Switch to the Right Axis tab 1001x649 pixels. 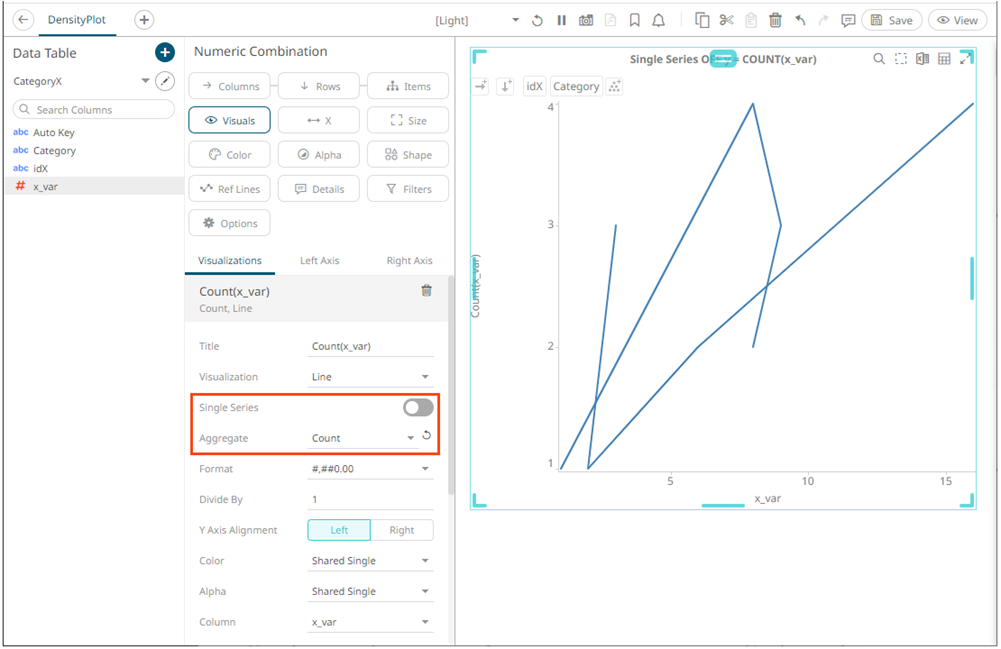pos(409,260)
